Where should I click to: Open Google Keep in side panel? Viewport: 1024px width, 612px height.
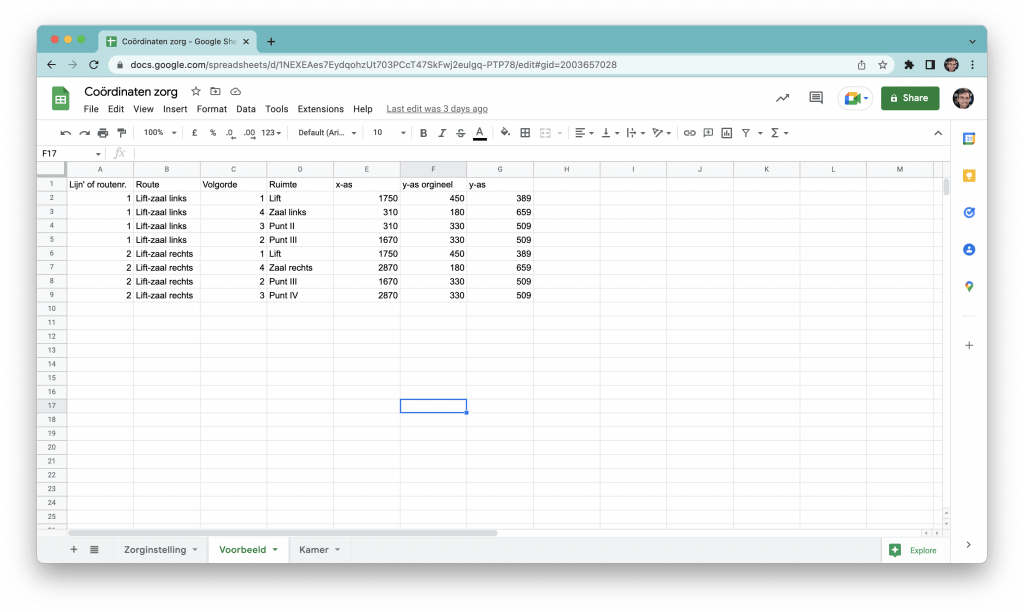tap(968, 175)
